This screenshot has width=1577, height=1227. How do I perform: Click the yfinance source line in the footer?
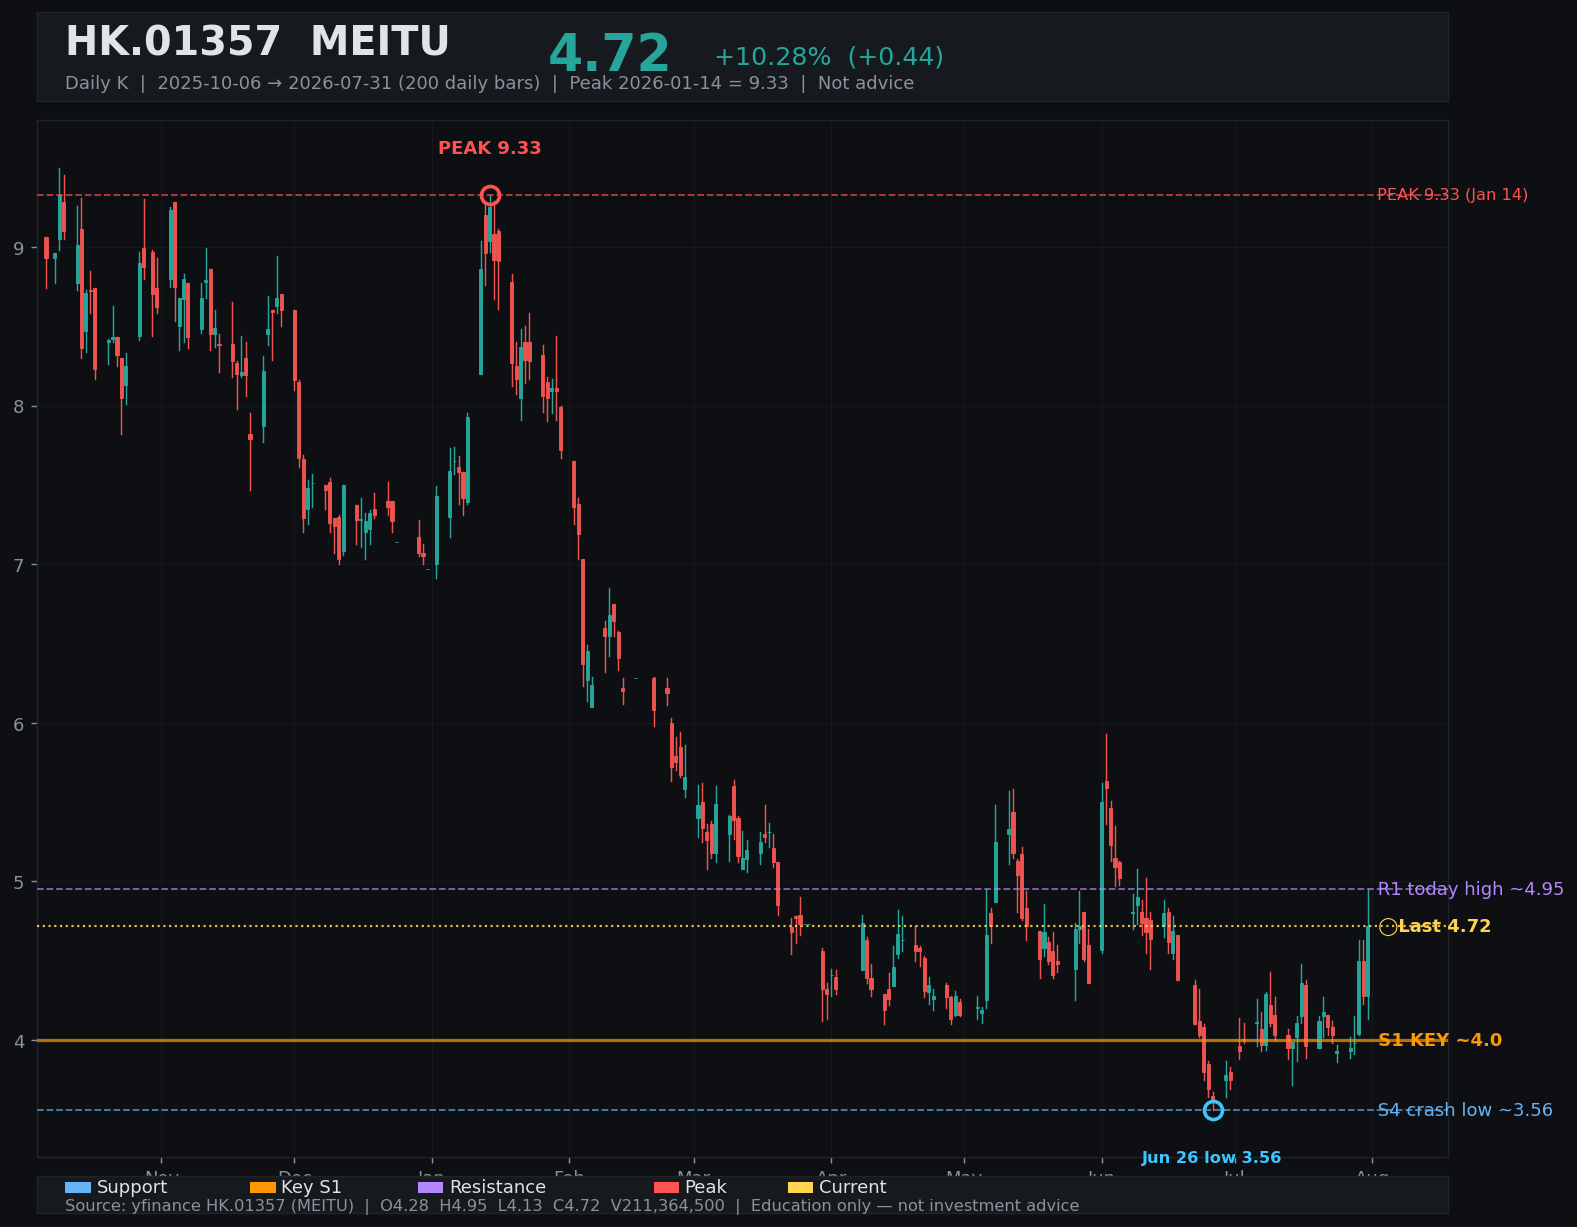(x=572, y=1206)
